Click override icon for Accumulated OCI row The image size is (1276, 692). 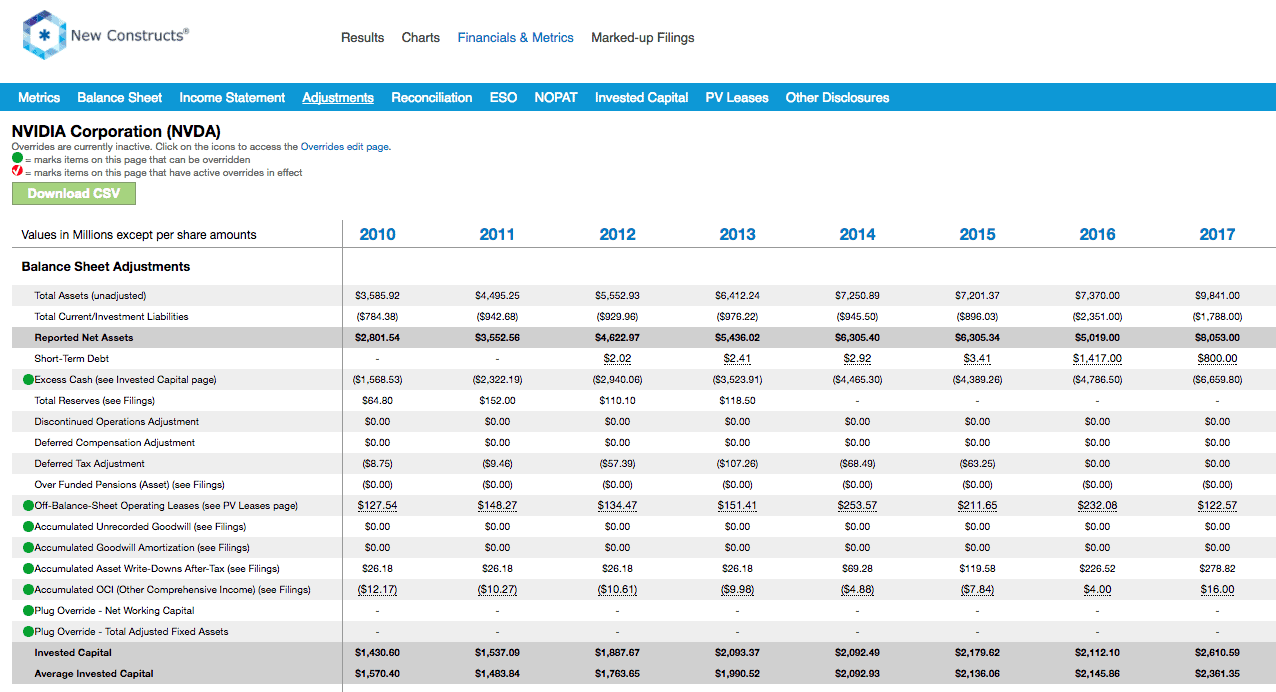click(28, 590)
